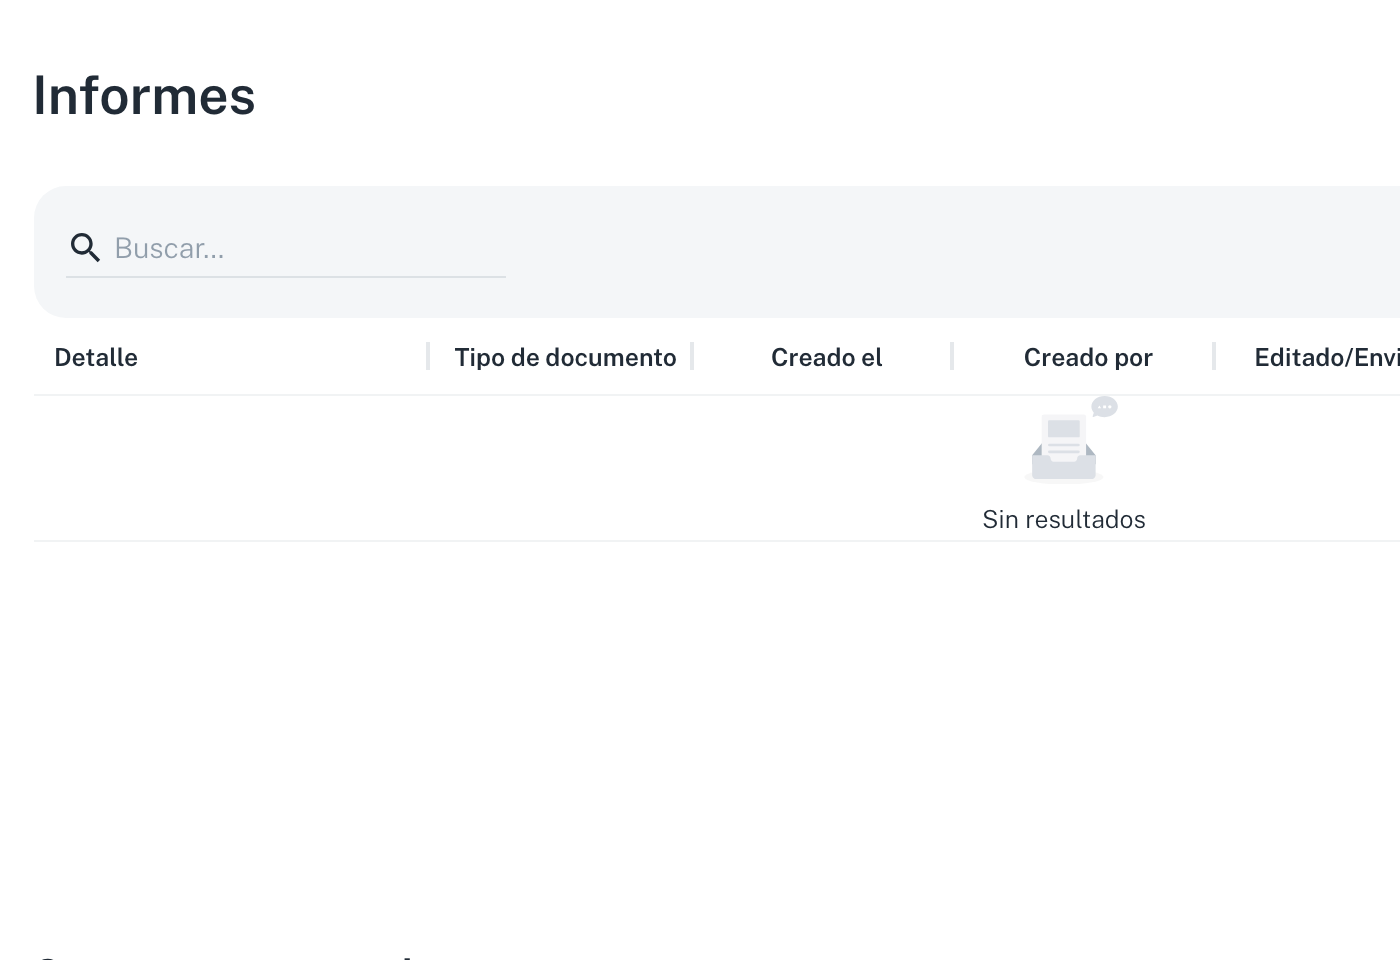Screen dimensions: 1400x960
Task: Sort by the Detalle column header
Action: 96,357
